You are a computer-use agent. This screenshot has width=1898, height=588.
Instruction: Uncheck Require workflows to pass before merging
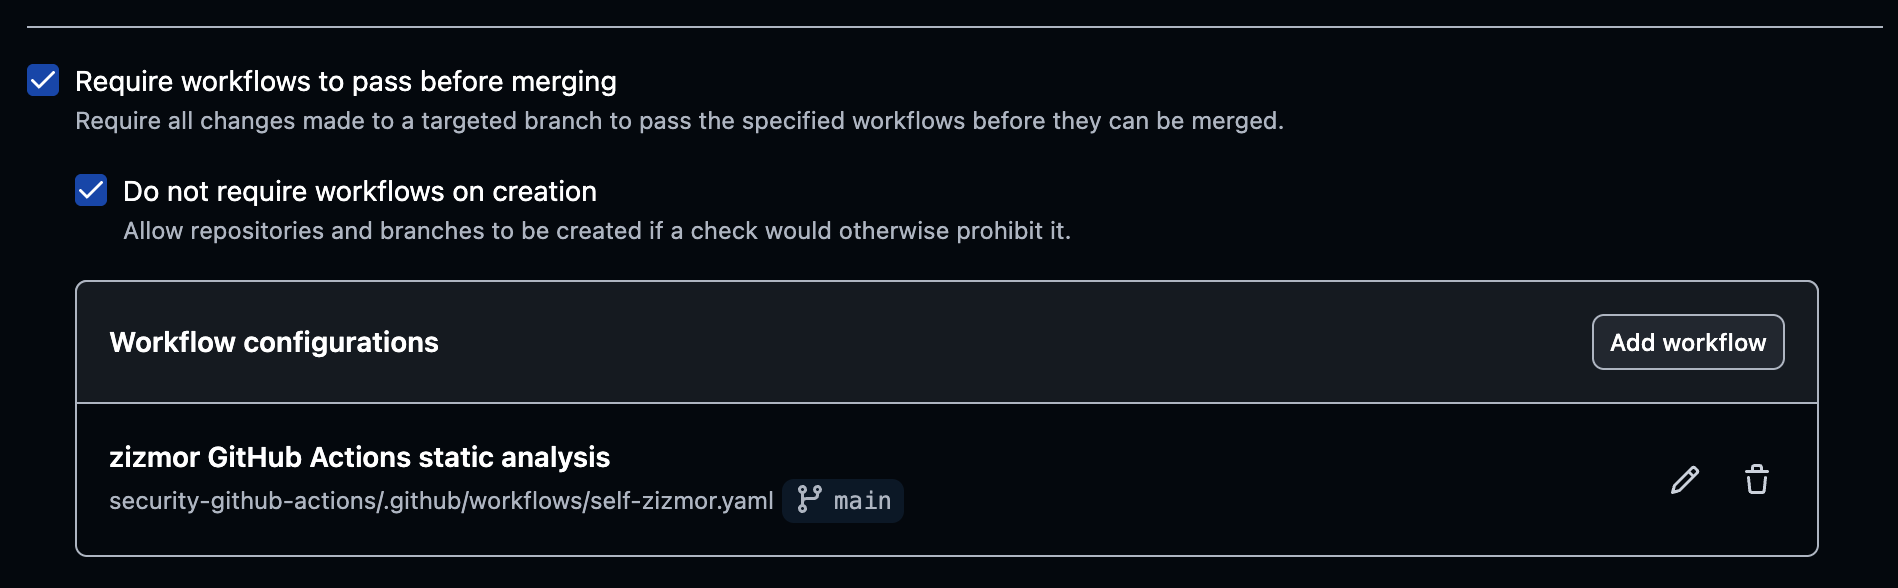tap(43, 81)
